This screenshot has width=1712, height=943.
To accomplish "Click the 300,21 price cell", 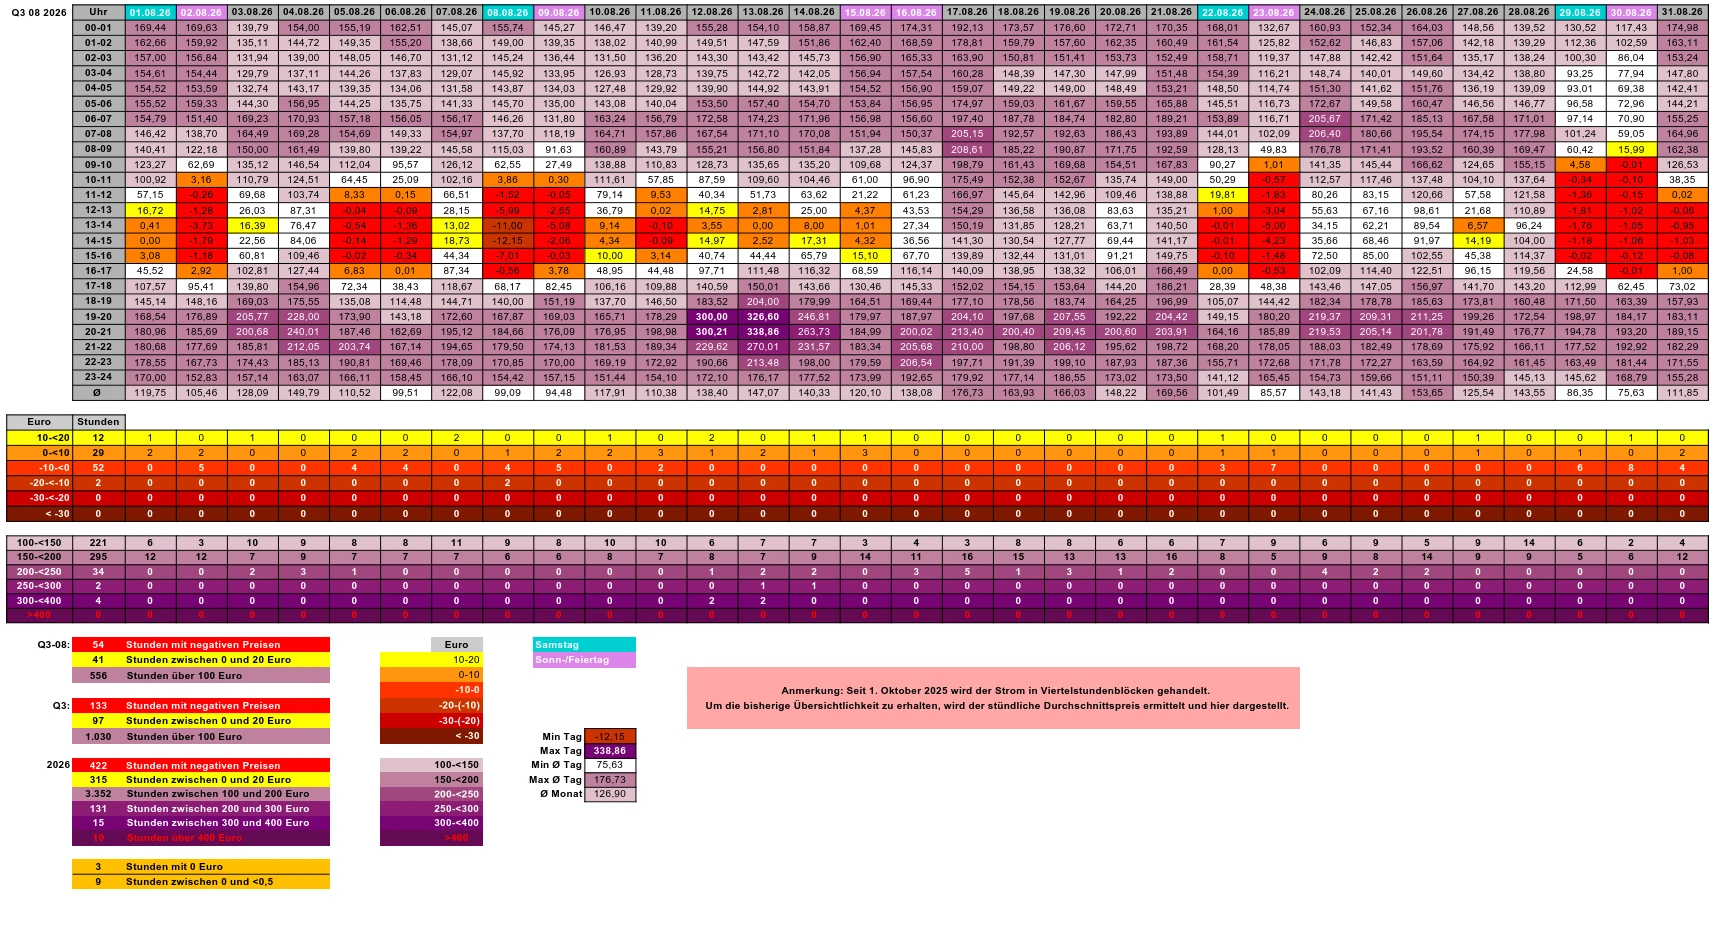I will [x=712, y=332].
